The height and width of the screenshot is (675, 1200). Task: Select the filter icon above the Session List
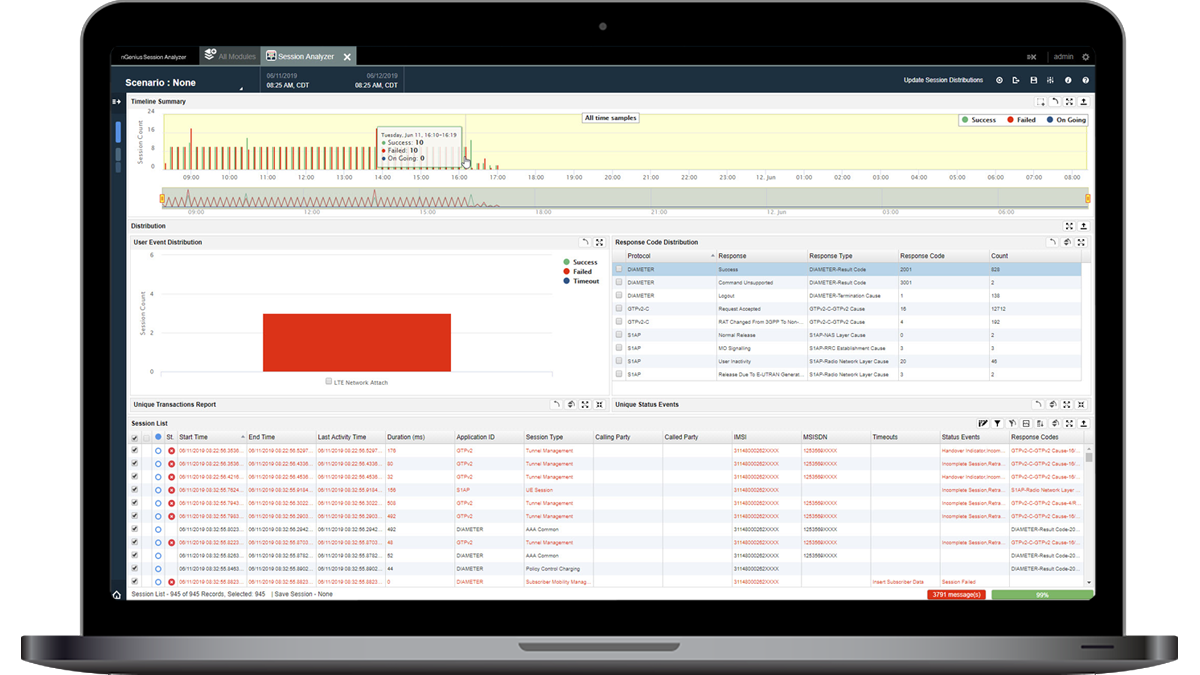pyautogui.click(x=998, y=423)
